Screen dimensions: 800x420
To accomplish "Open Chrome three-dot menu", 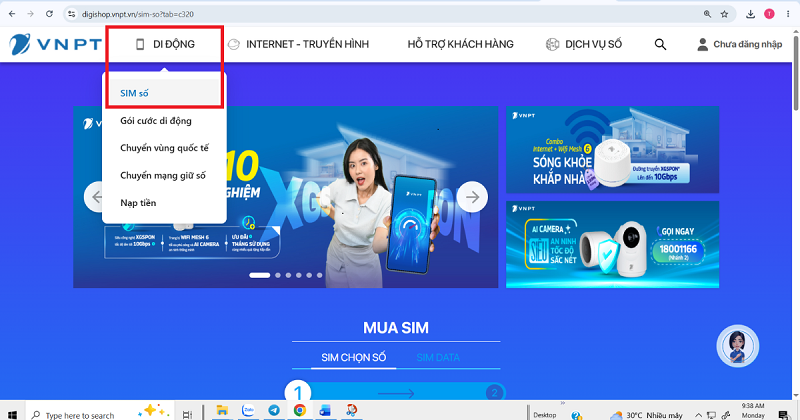I will coord(788,14).
